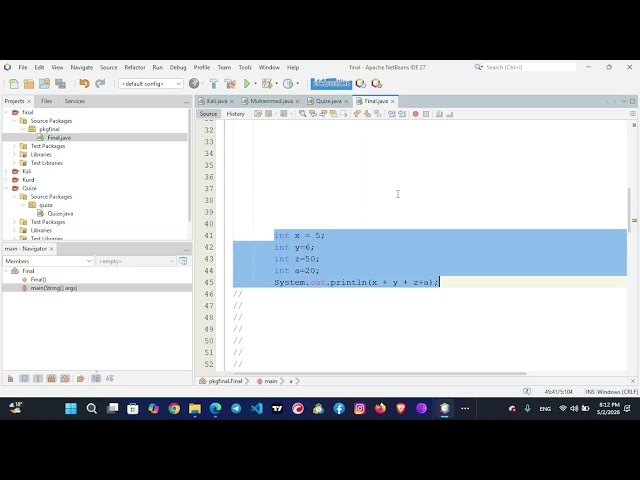Click the Search (Ctrl+I) input field
The image size is (640, 480).
[x=530, y=67]
